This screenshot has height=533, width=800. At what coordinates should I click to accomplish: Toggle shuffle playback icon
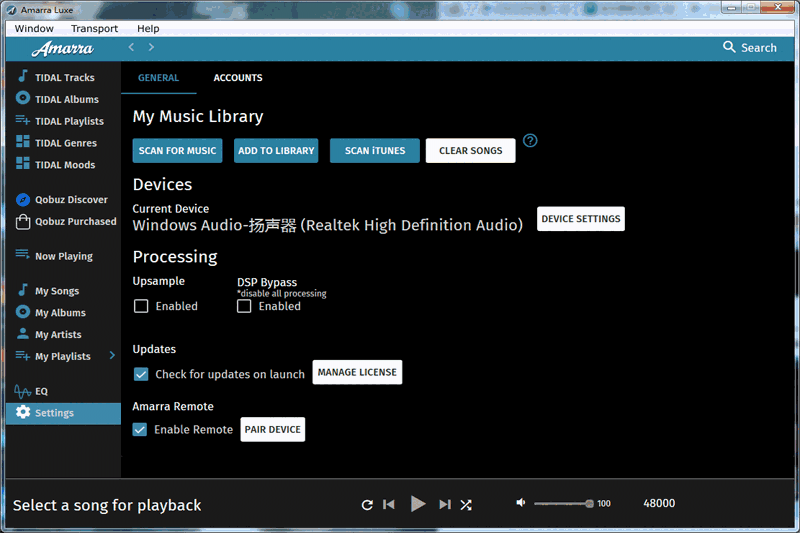tap(466, 505)
